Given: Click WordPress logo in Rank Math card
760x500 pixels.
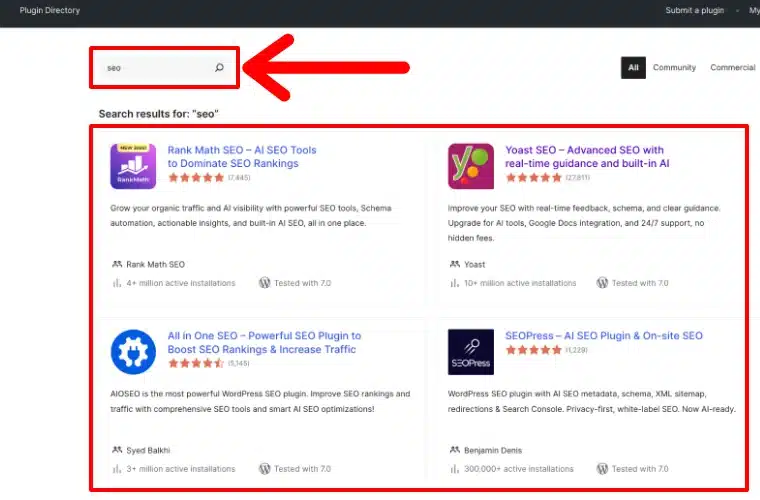Looking at the screenshot, I should point(264,282).
